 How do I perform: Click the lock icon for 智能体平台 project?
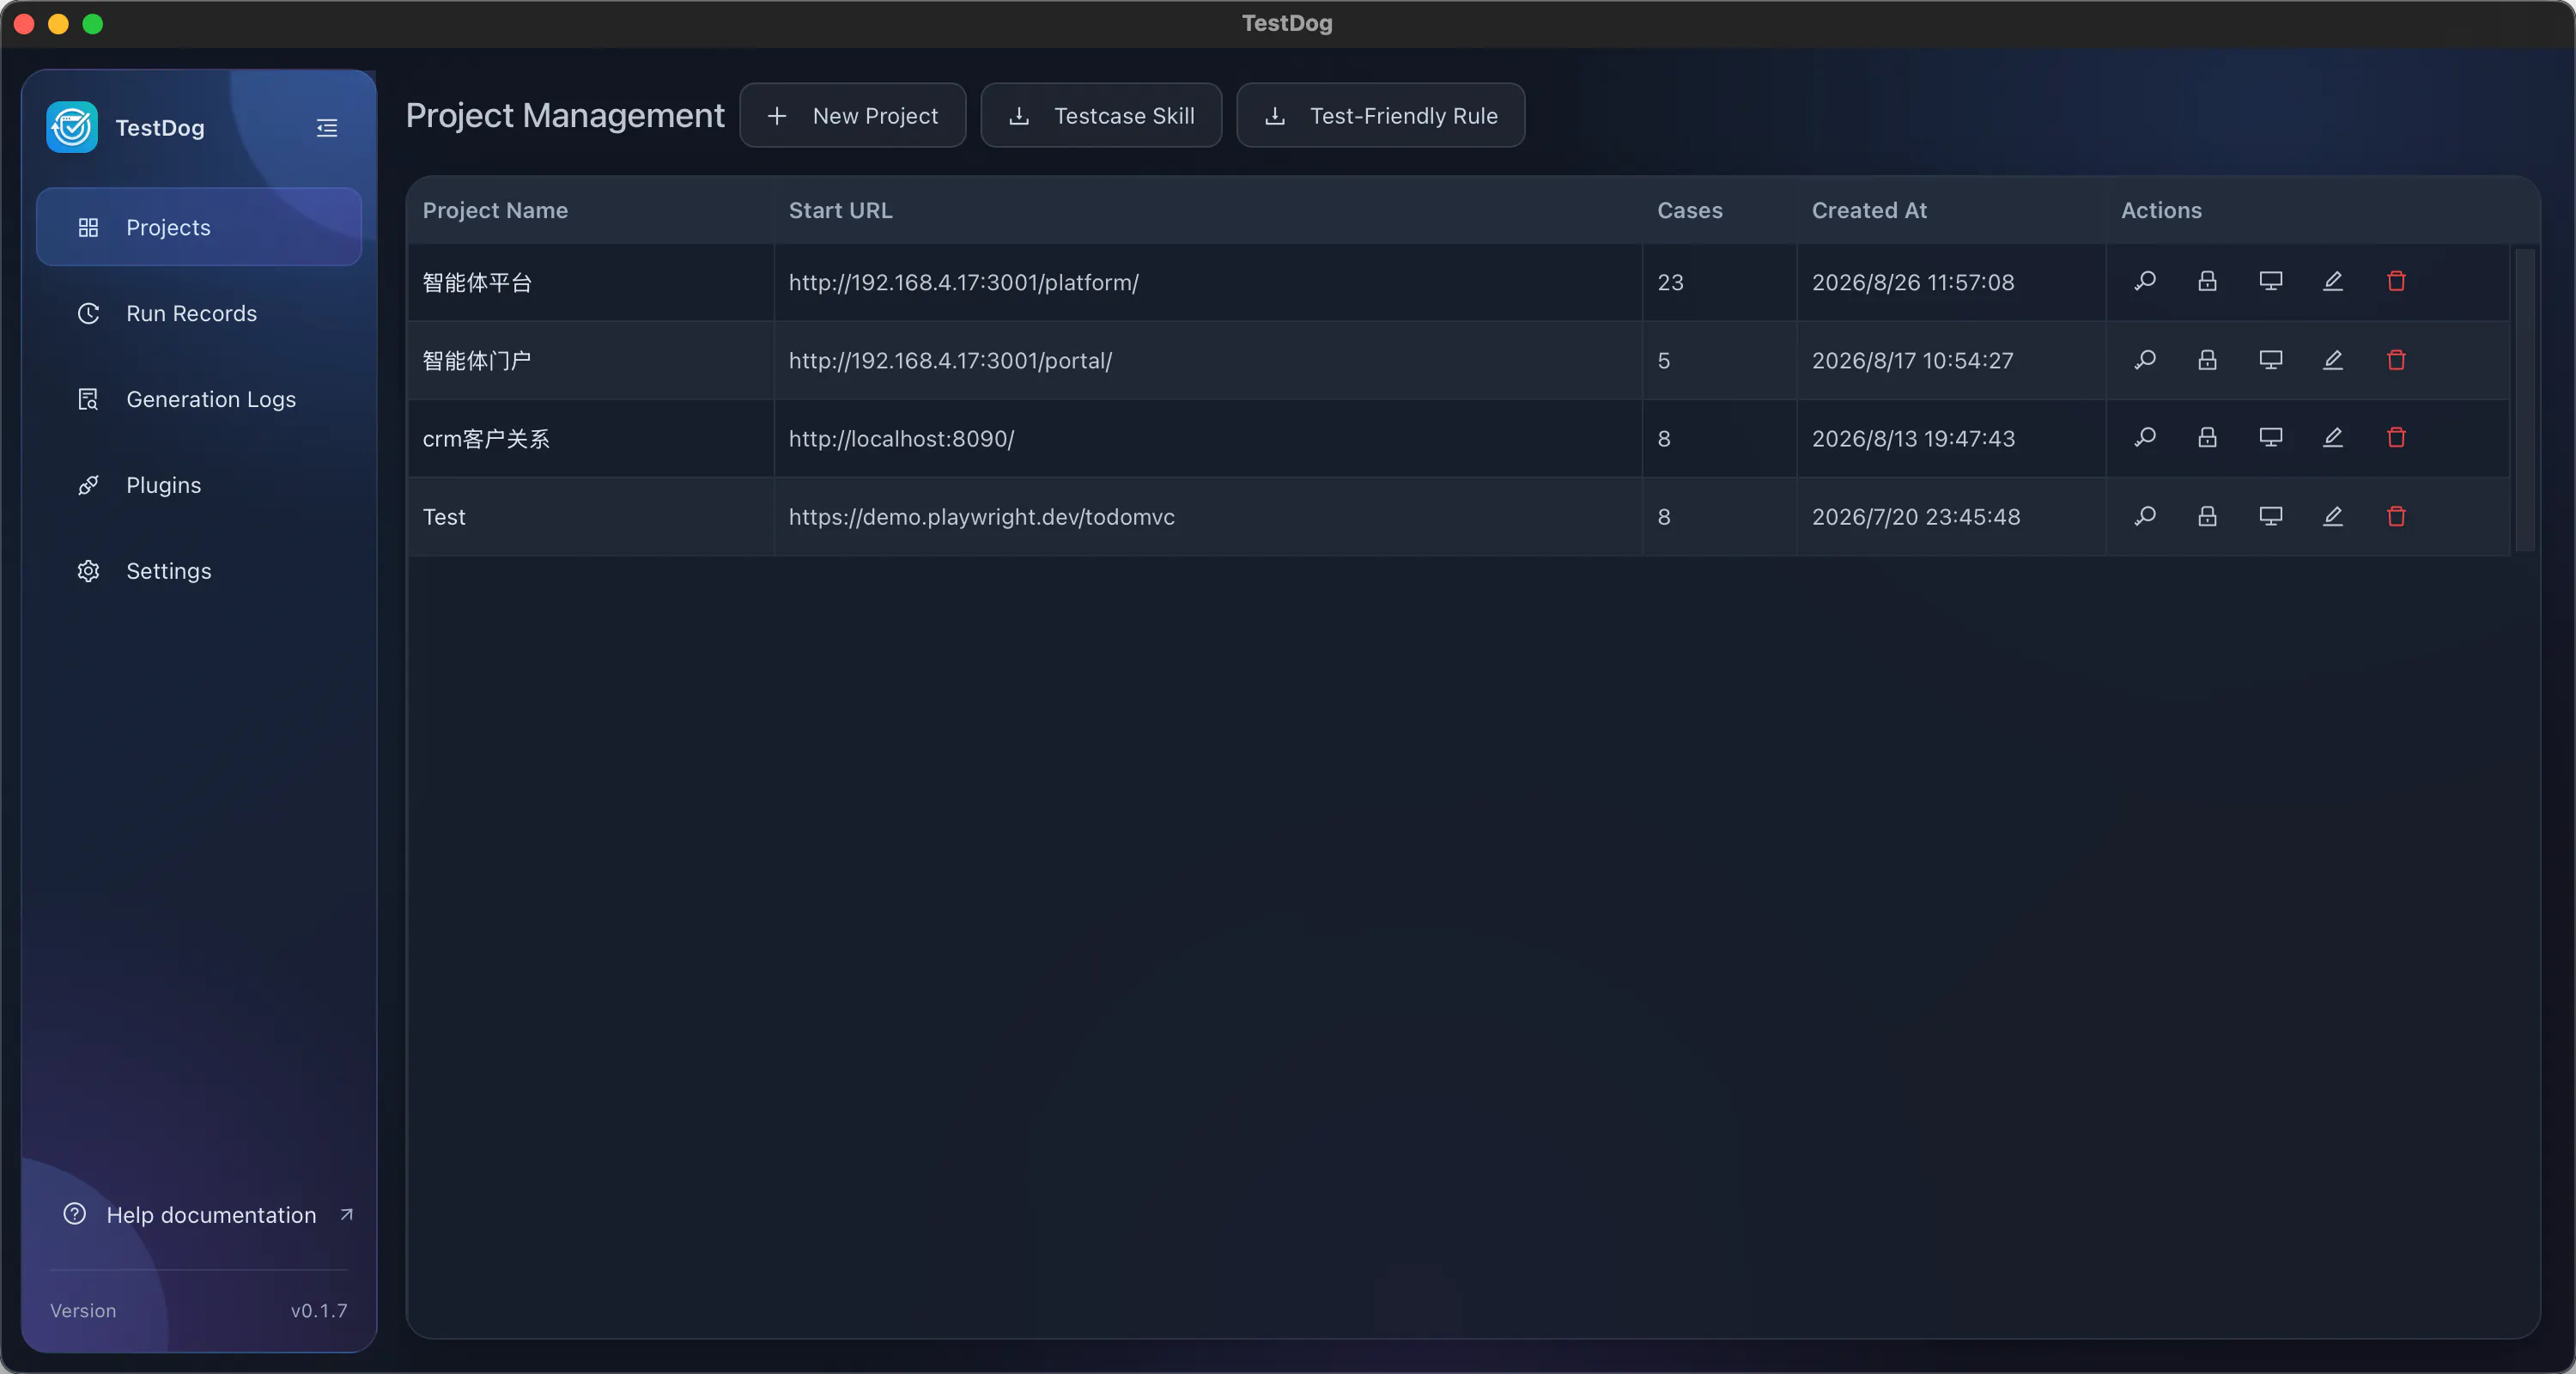(2207, 281)
